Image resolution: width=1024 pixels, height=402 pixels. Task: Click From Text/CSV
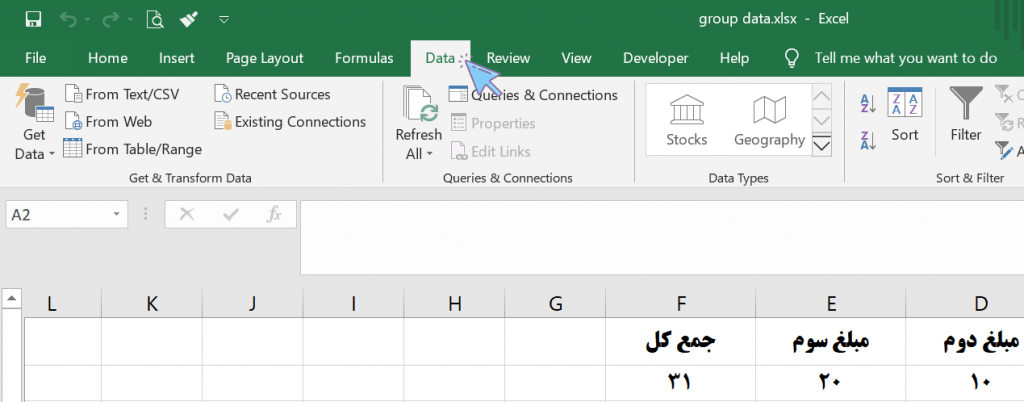pos(122,95)
